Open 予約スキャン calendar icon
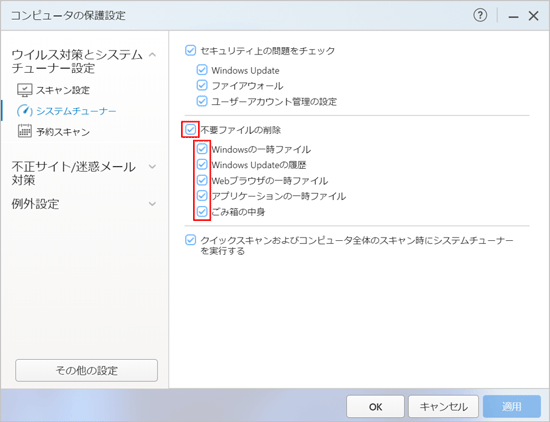This screenshot has width=550, height=422. pyautogui.click(x=25, y=131)
